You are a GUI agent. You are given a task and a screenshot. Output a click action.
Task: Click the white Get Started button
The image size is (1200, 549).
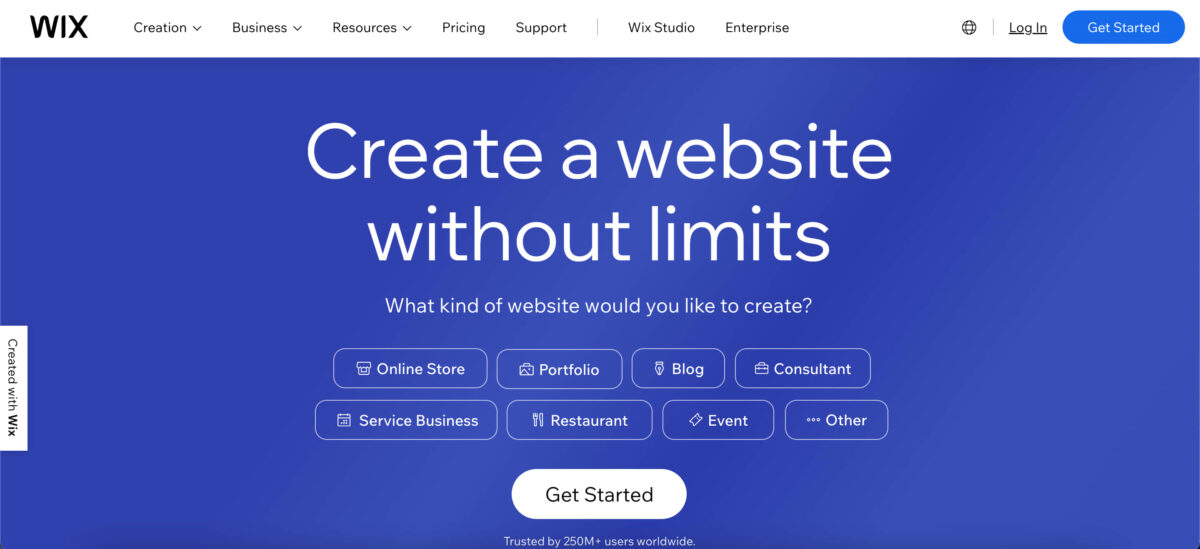[x=599, y=494]
